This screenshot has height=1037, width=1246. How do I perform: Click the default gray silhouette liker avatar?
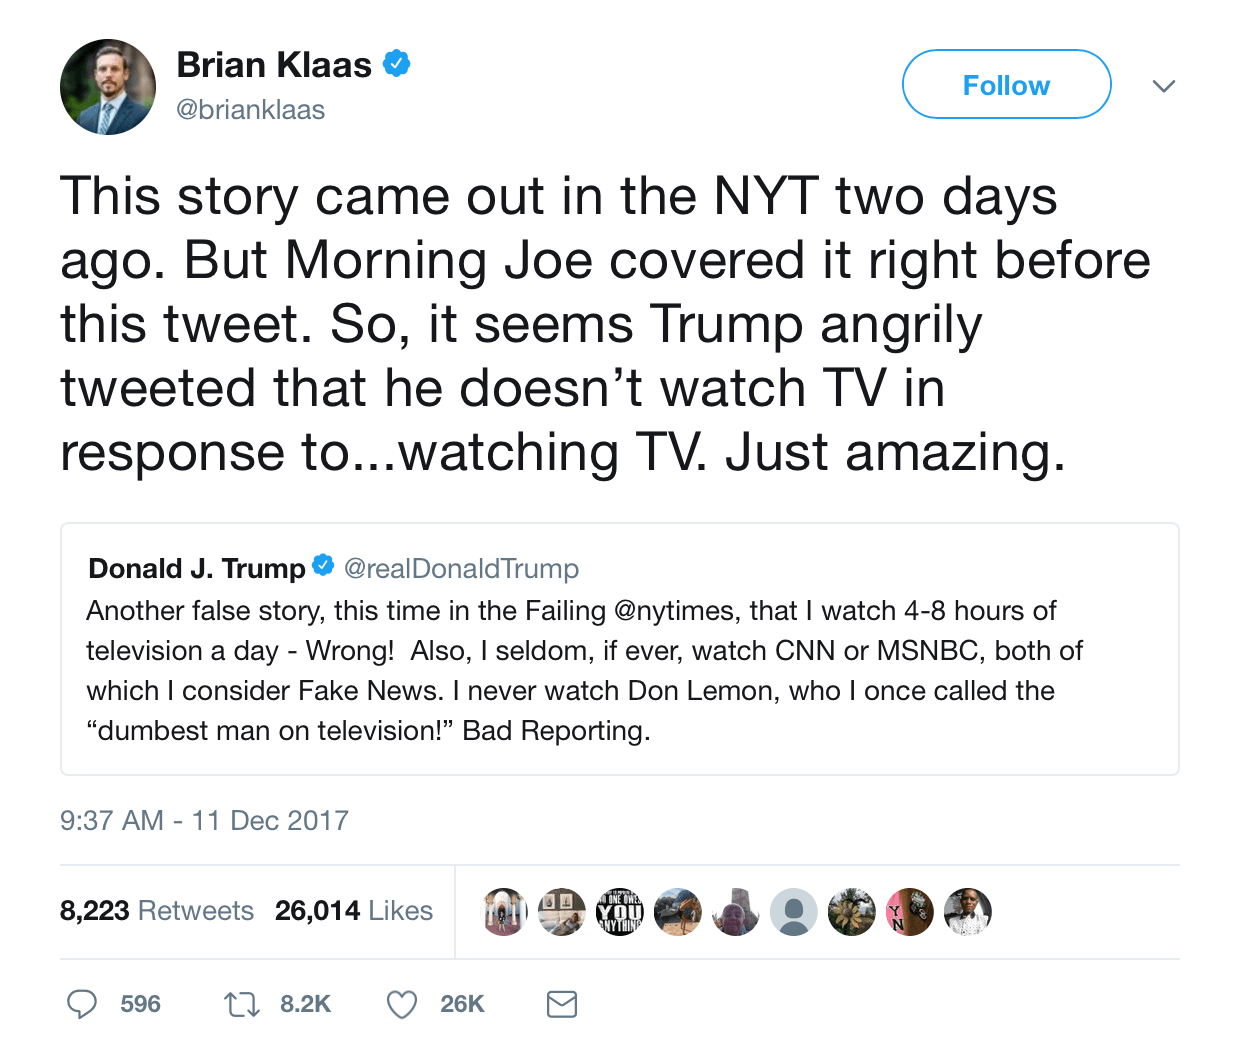pyautogui.click(x=794, y=912)
